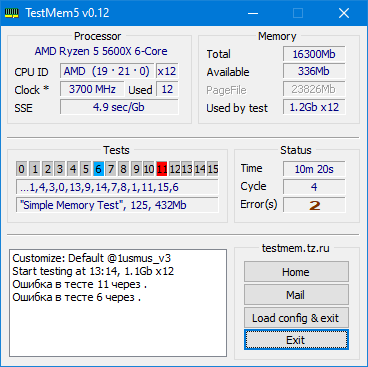The height and width of the screenshot is (367, 368).
Task: Select test box number 13
Action: [x=187, y=169]
